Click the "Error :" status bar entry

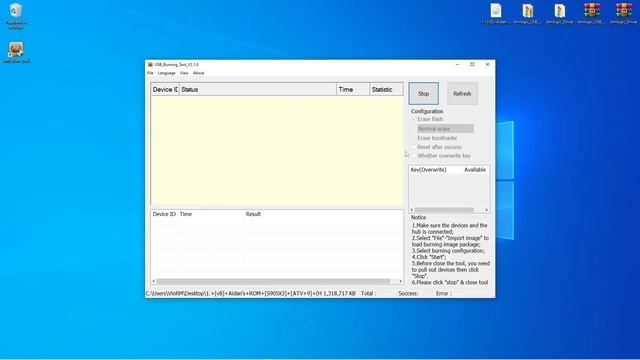pyautogui.click(x=443, y=293)
